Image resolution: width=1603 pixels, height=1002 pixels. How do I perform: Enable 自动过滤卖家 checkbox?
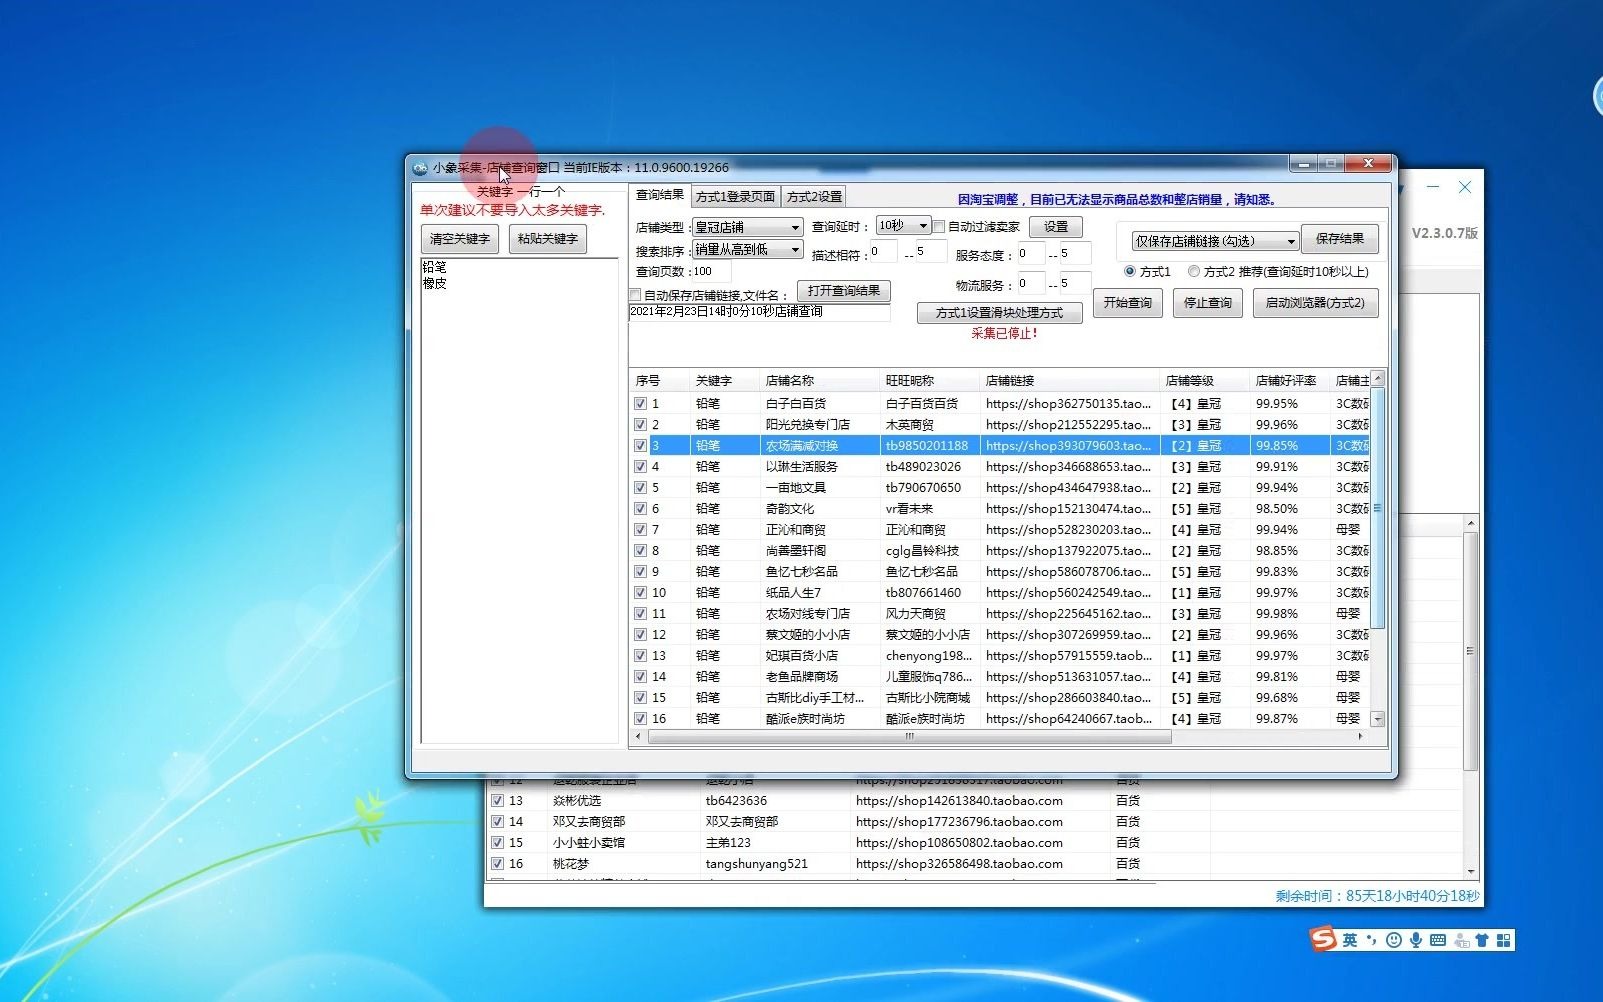pyautogui.click(x=939, y=227)
